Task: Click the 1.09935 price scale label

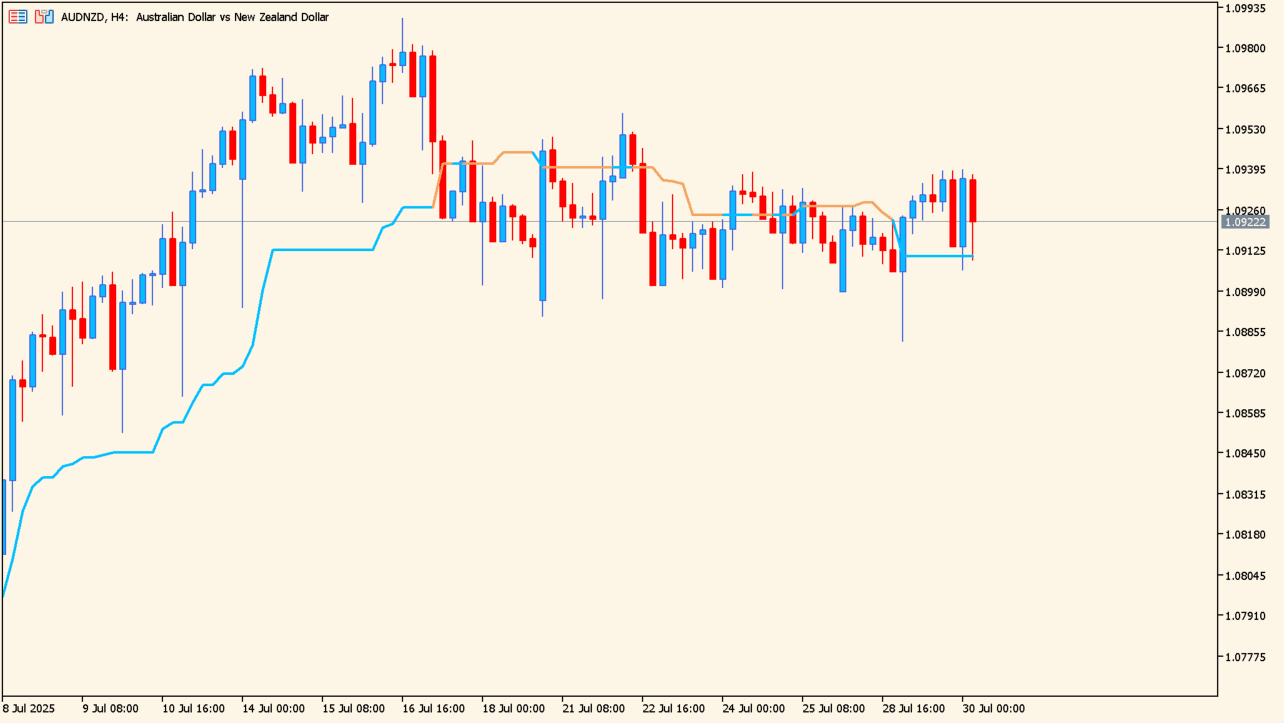Action: pos(1246,7)
